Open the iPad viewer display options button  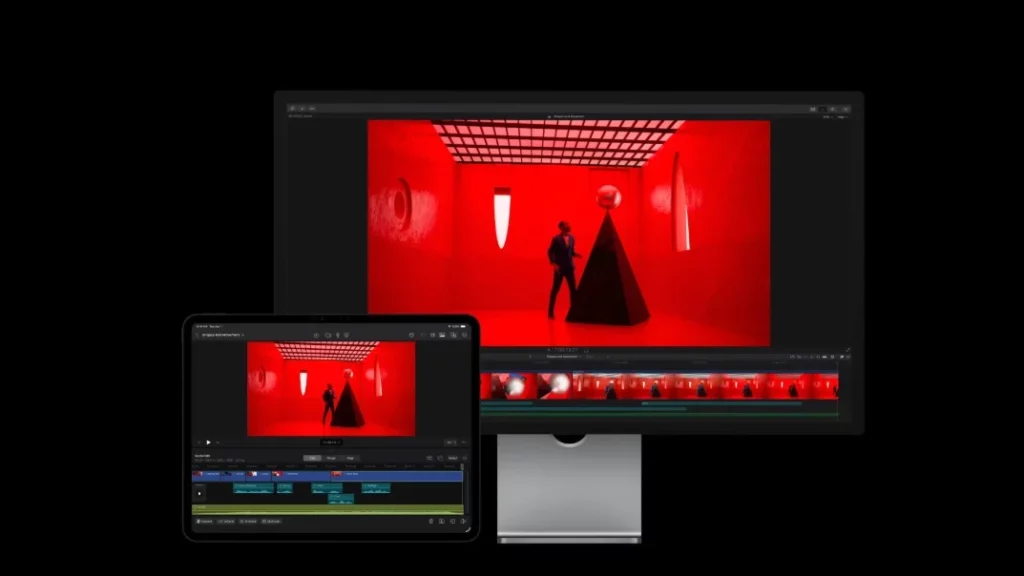coord(451,442)
